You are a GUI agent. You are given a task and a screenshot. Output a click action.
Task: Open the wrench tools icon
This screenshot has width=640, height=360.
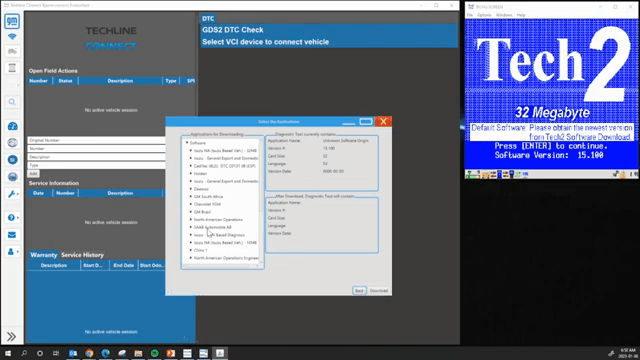coord(12,194)
